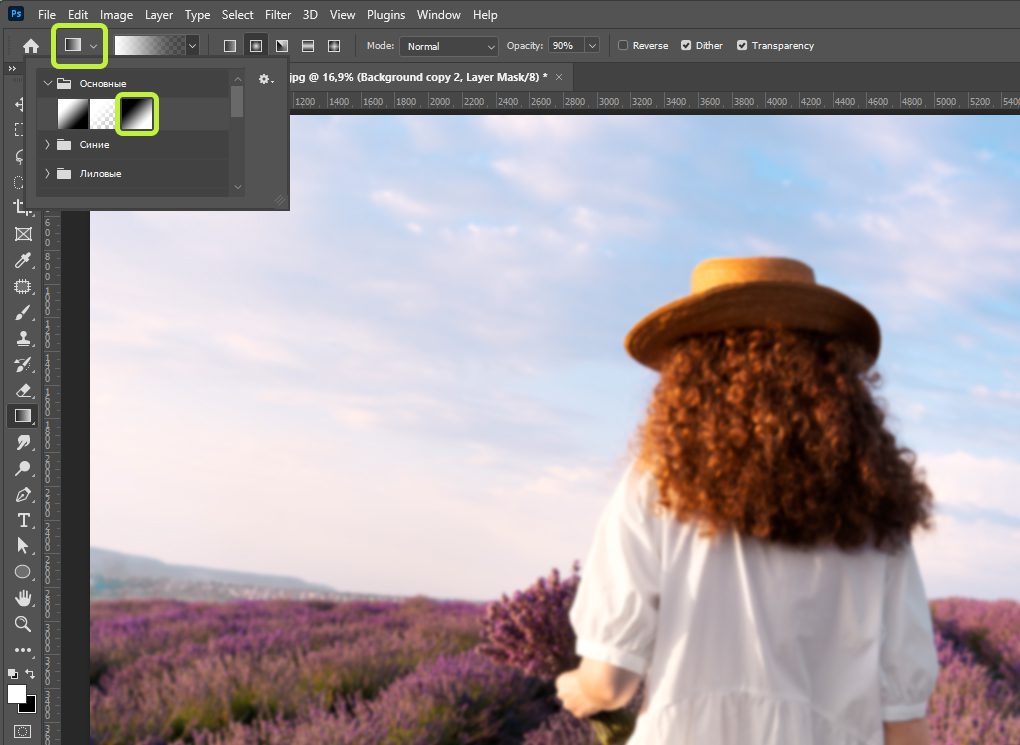This screenshot has width=1020, height=745.
Task: Open the Window menu
Action: point(438,14)
